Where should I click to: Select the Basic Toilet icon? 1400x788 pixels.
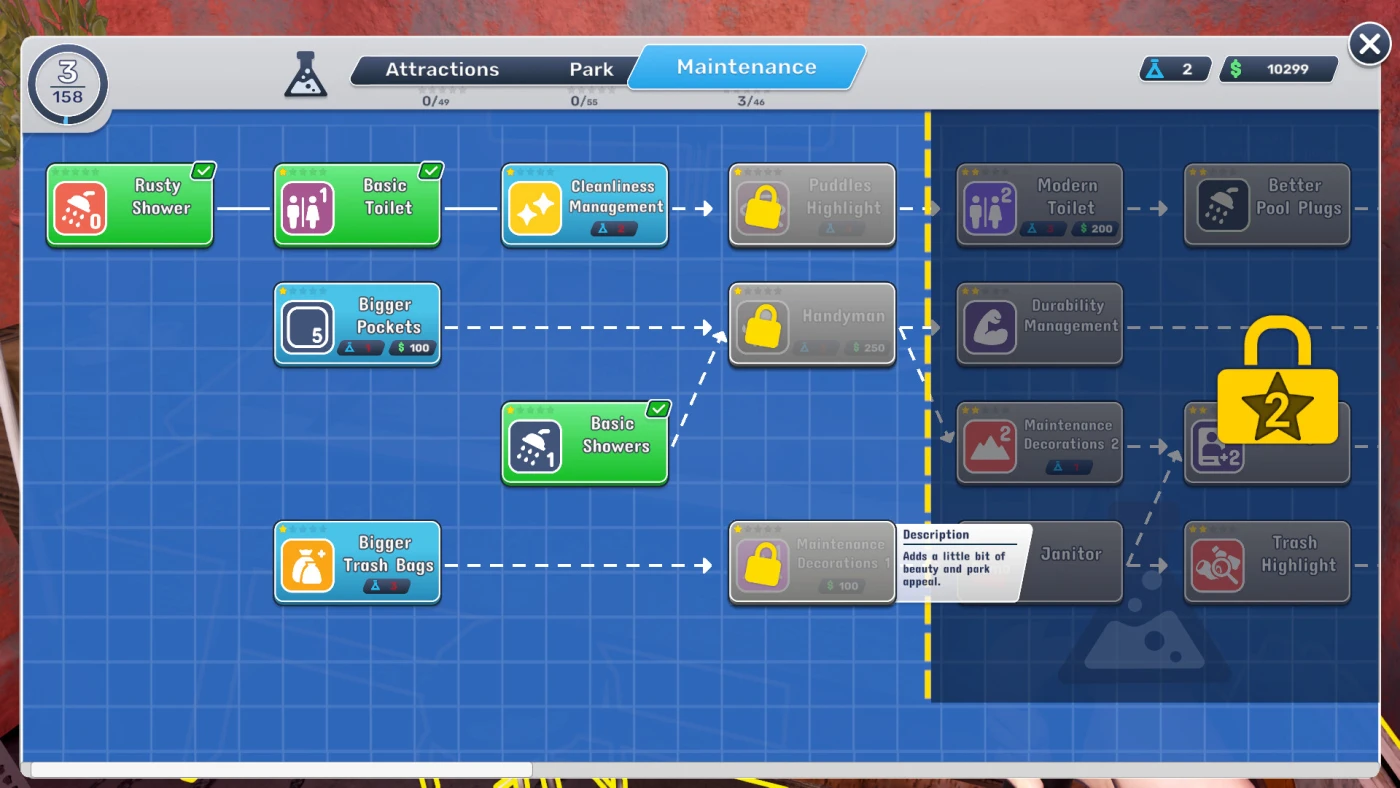point(308,208)
